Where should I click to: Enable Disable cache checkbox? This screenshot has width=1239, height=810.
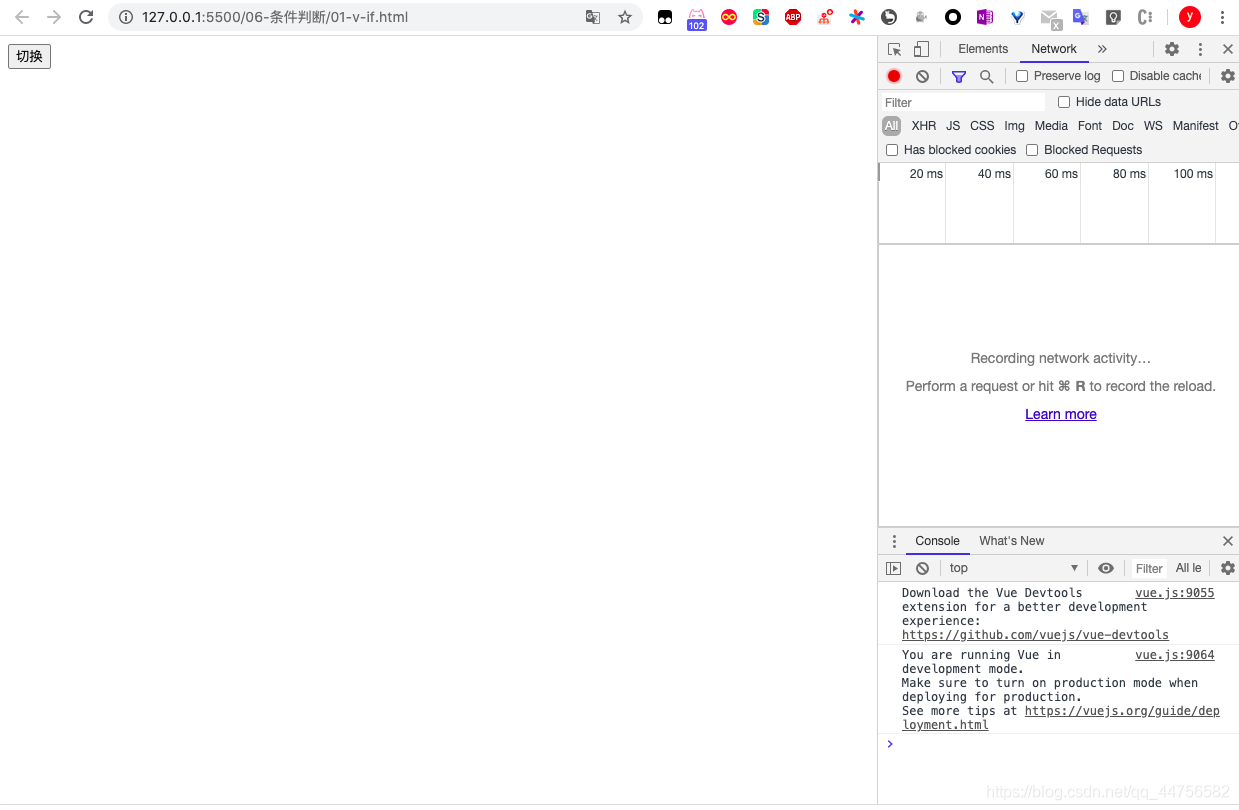pos(1118,76)
